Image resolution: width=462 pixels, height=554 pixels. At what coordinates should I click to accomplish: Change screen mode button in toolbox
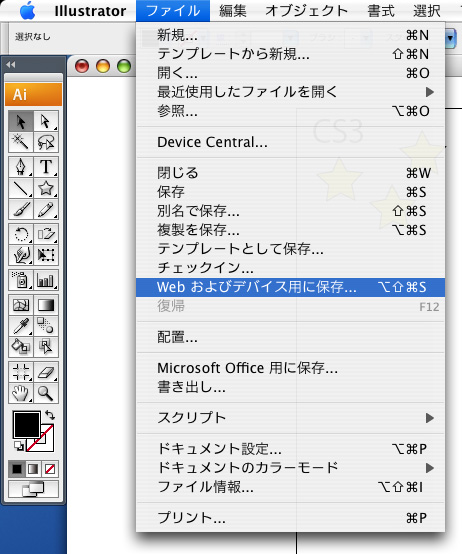click(34, 489)
